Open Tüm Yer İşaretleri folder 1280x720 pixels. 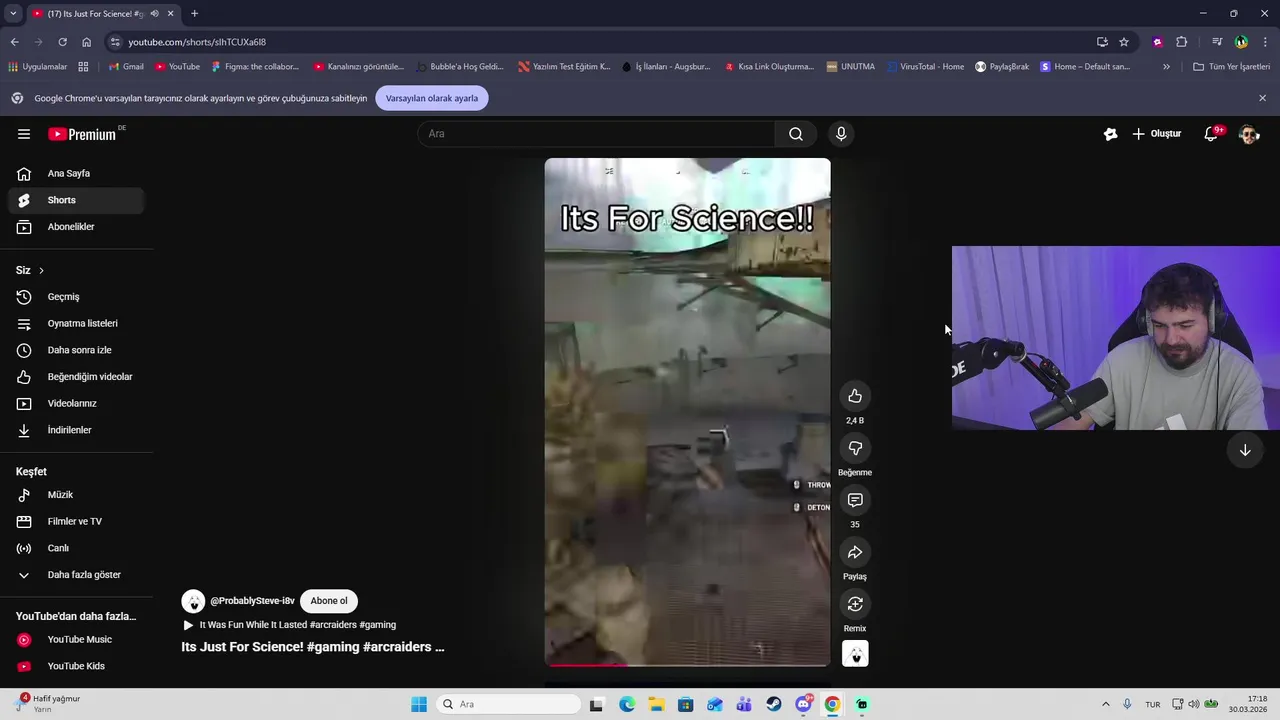click(x=1231, y=67)
